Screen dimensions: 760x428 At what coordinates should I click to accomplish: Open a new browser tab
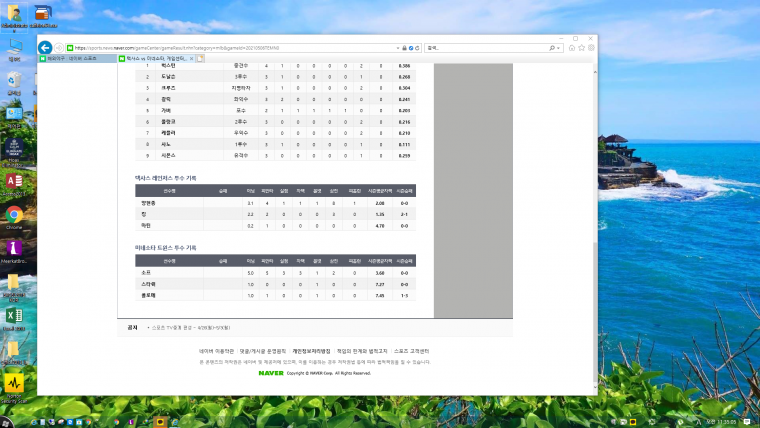coord(200,58)
